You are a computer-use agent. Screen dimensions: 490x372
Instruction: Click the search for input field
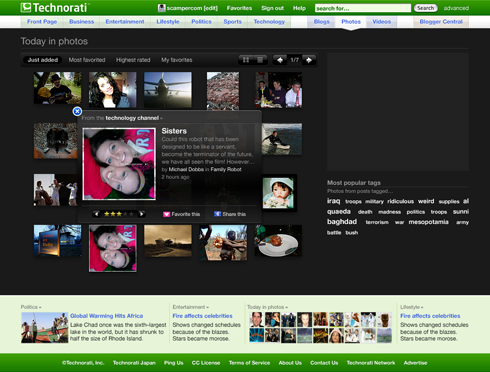coord(363,8)
